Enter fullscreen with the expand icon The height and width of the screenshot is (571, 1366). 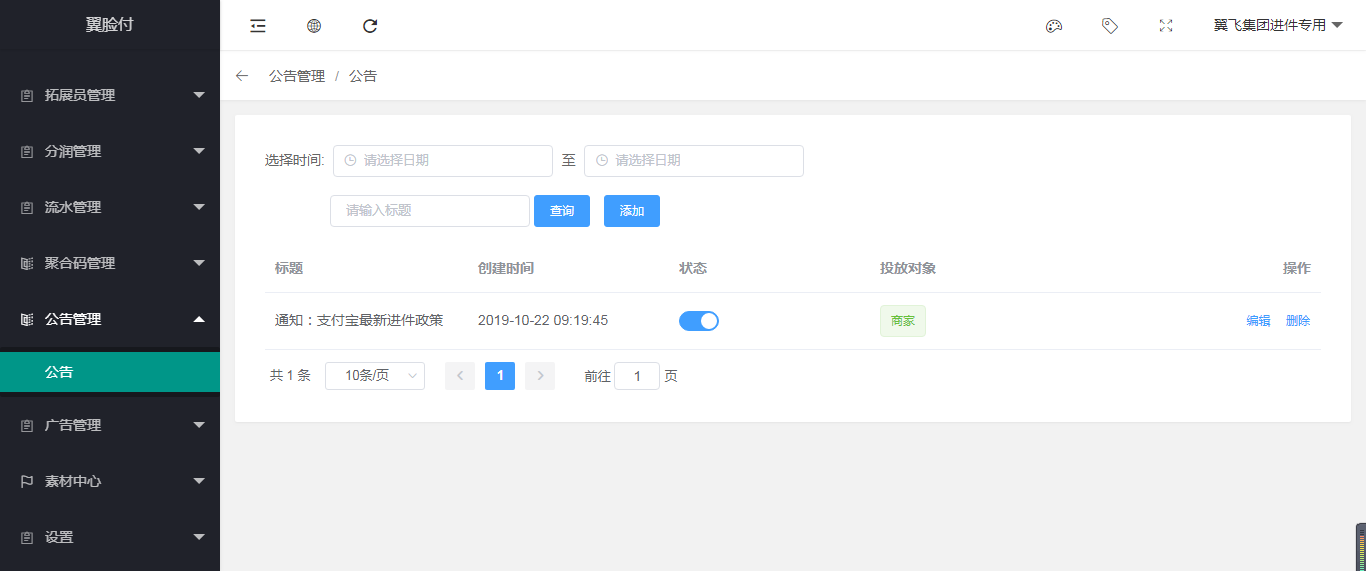click(1166, 26)
